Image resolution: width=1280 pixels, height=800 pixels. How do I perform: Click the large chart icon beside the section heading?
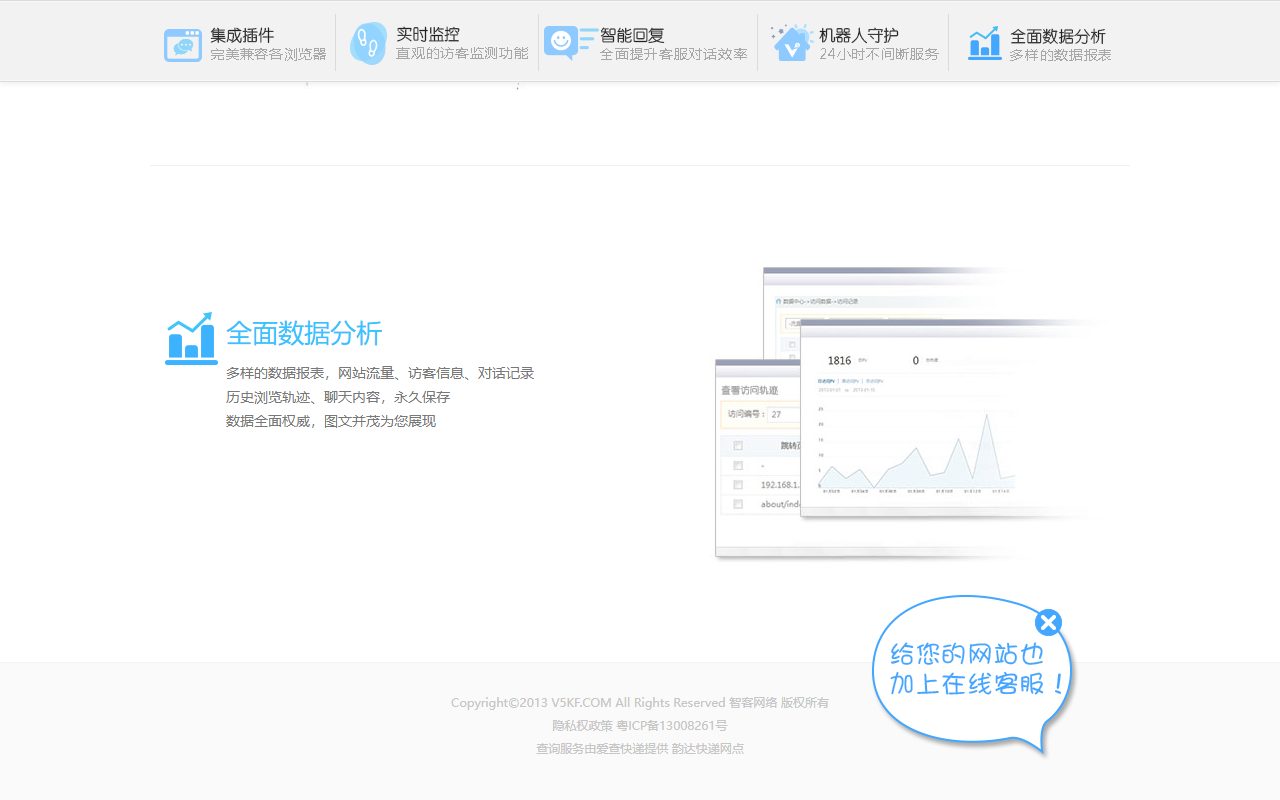click(191, 338)
